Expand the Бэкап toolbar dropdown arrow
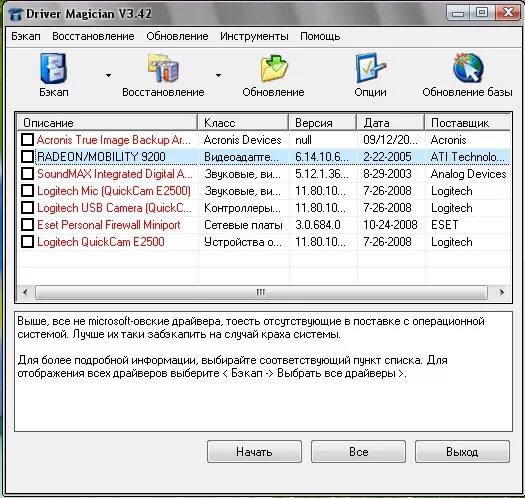The height and width of the screenshot is (498, 525). [108, 75]
